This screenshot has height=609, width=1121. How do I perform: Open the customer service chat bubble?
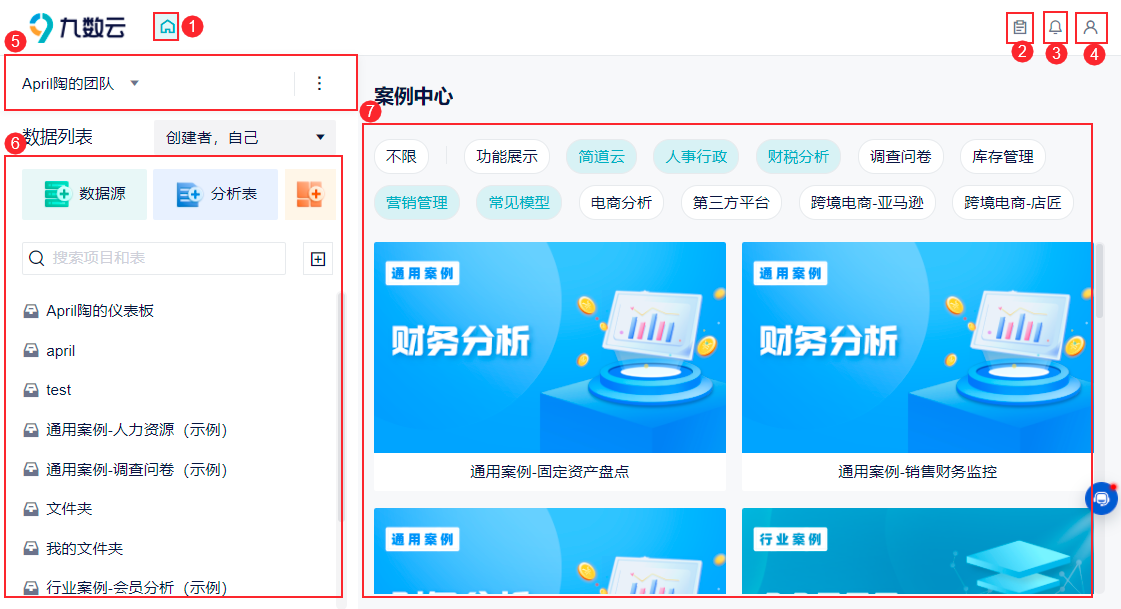tap(1102, 498)
